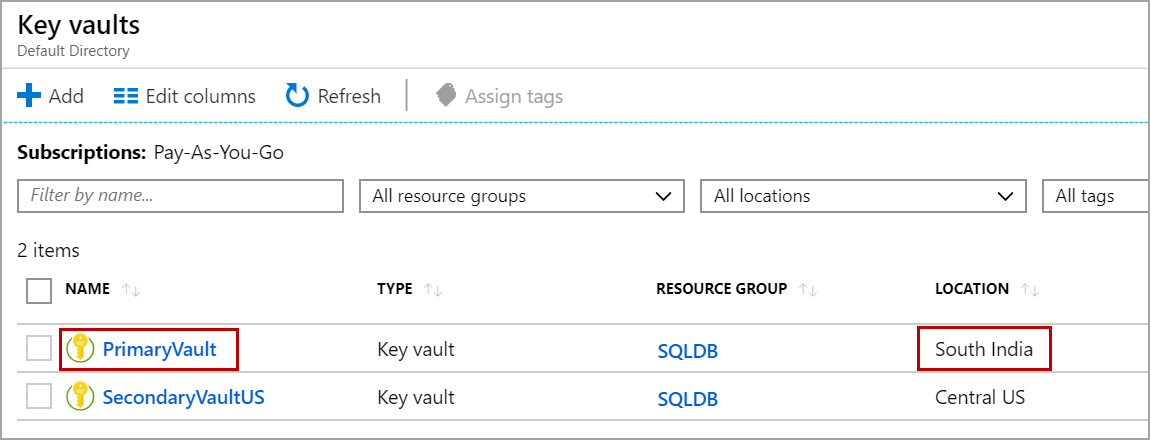Check the PrimaryVault row checkbox
The height and width of the screenshot is (440, 1150).
click(39, 349)
